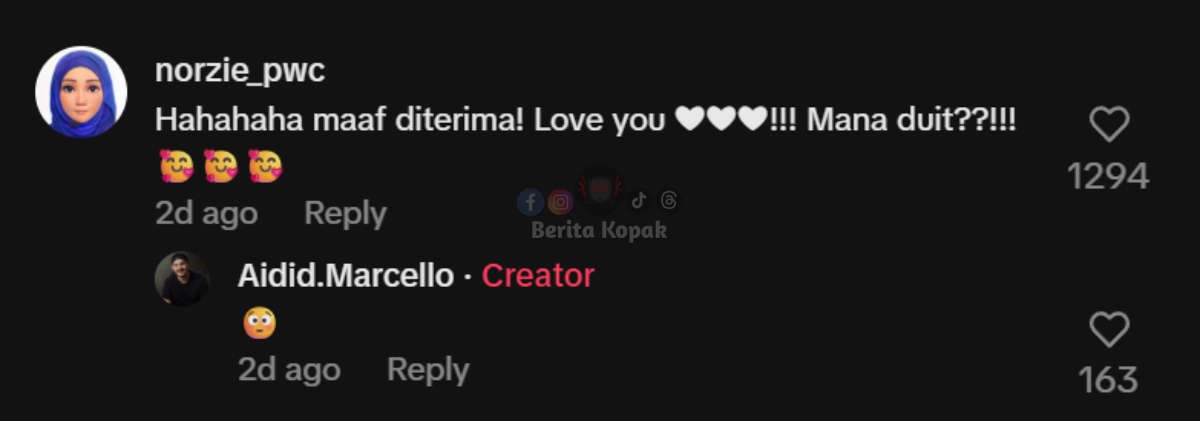
Task: Open Aidid.Marcello's profile photo
Action: tap(182, 278)
